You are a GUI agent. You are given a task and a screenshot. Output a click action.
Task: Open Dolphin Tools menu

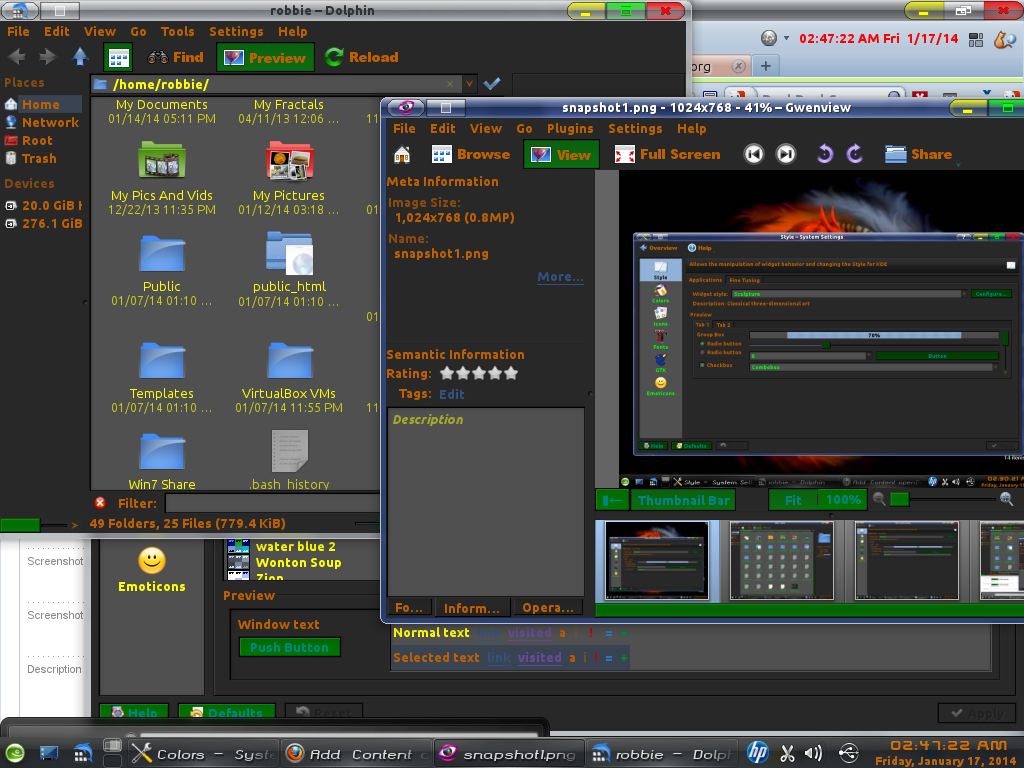(178, 31)
